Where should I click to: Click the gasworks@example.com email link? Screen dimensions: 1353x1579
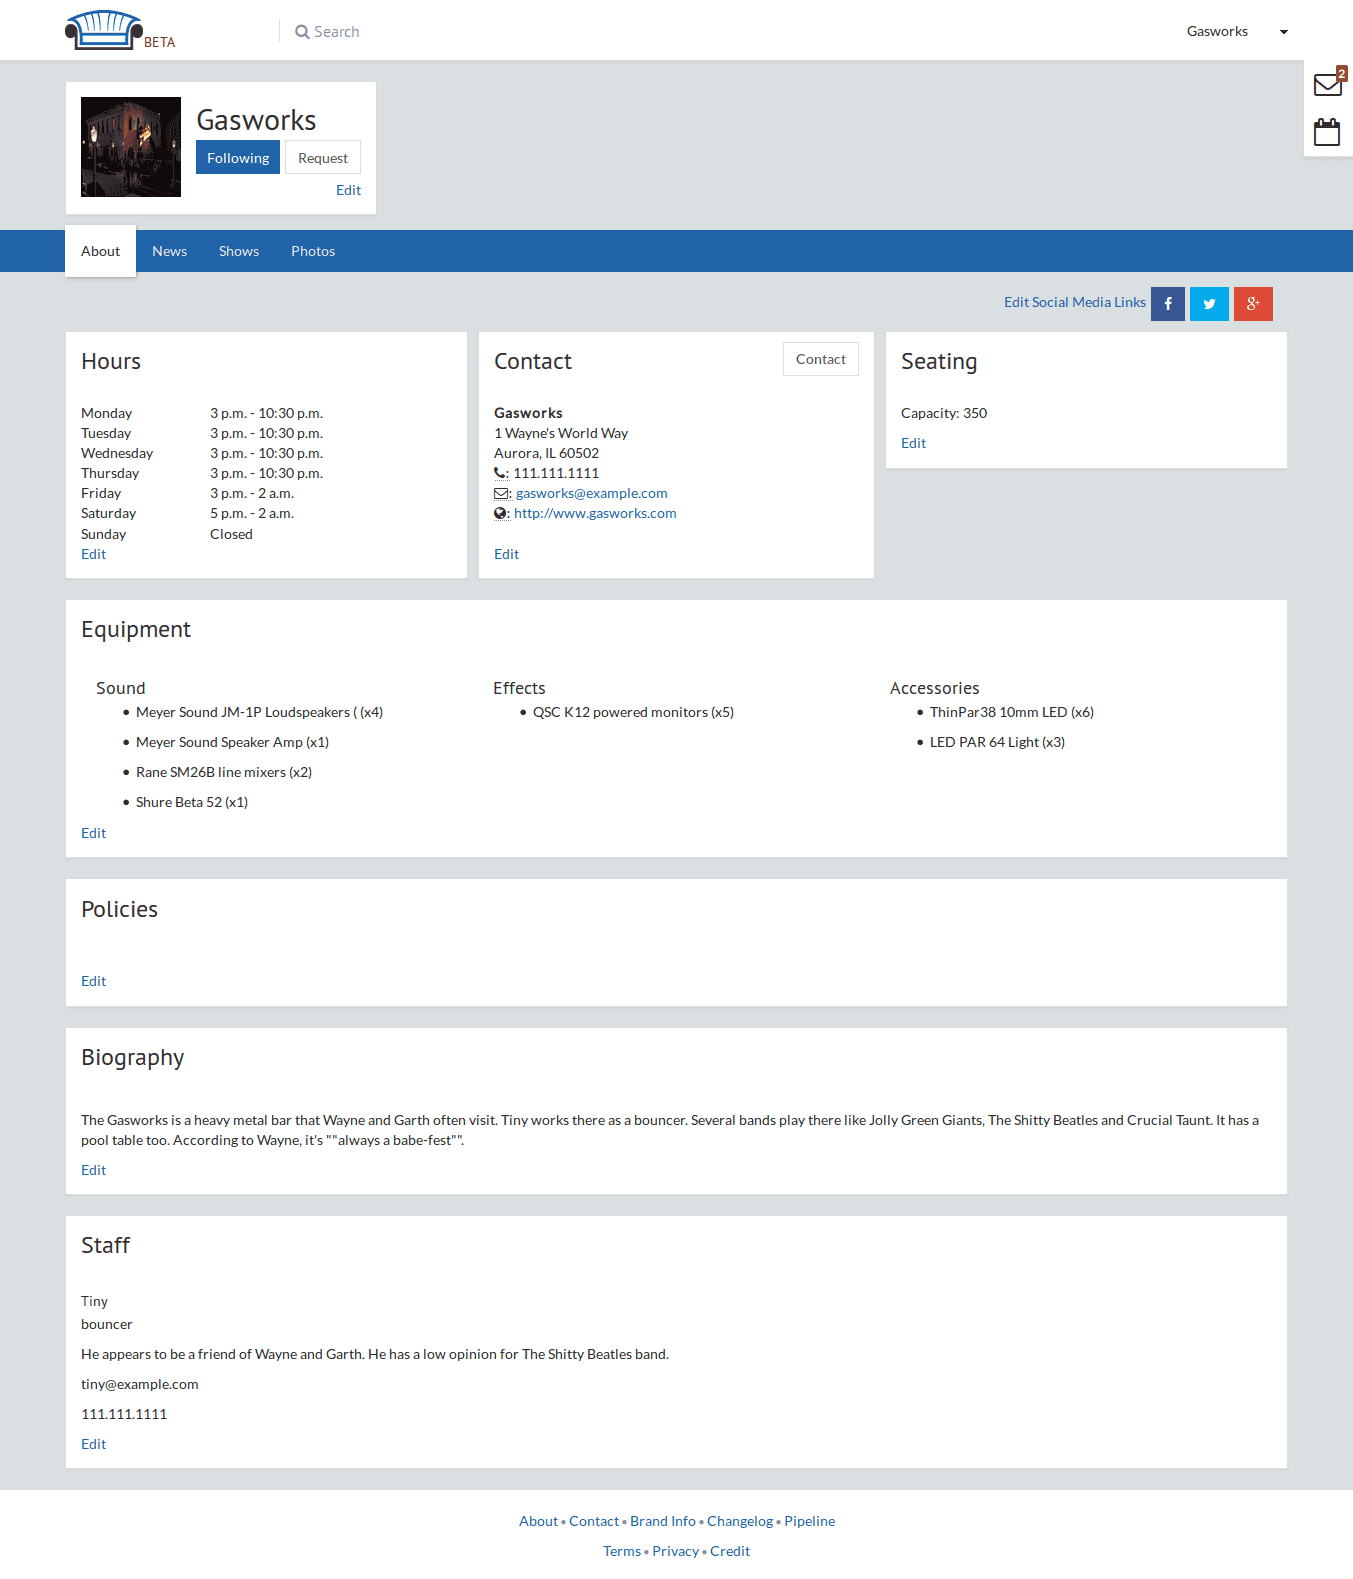tap(592, 493)
